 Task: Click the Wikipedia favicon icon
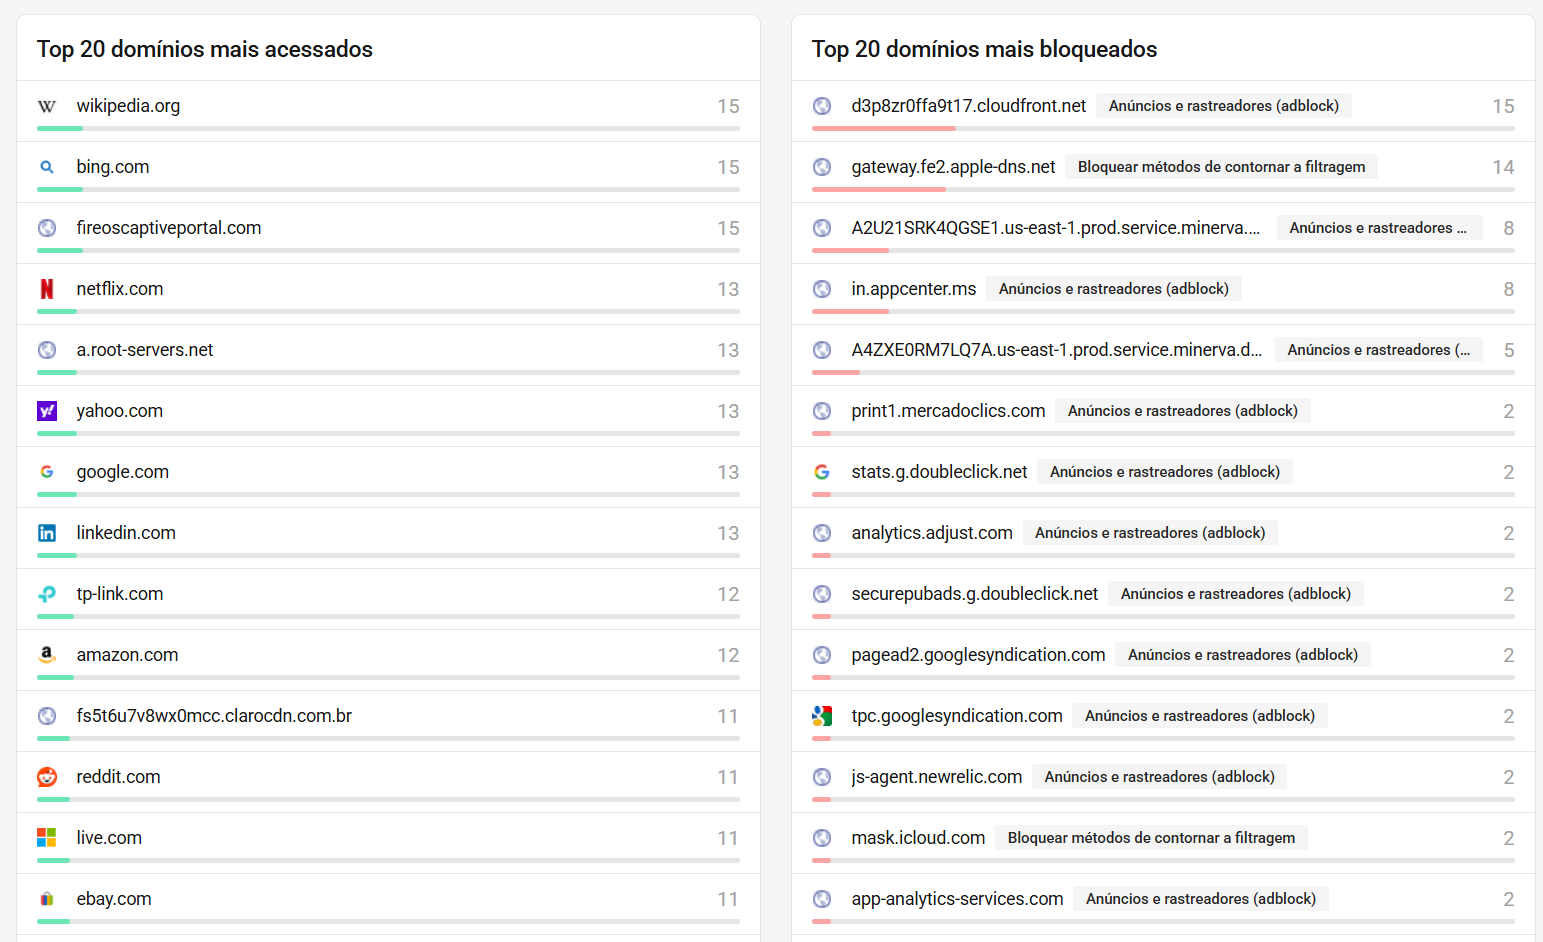pos(47,106)
